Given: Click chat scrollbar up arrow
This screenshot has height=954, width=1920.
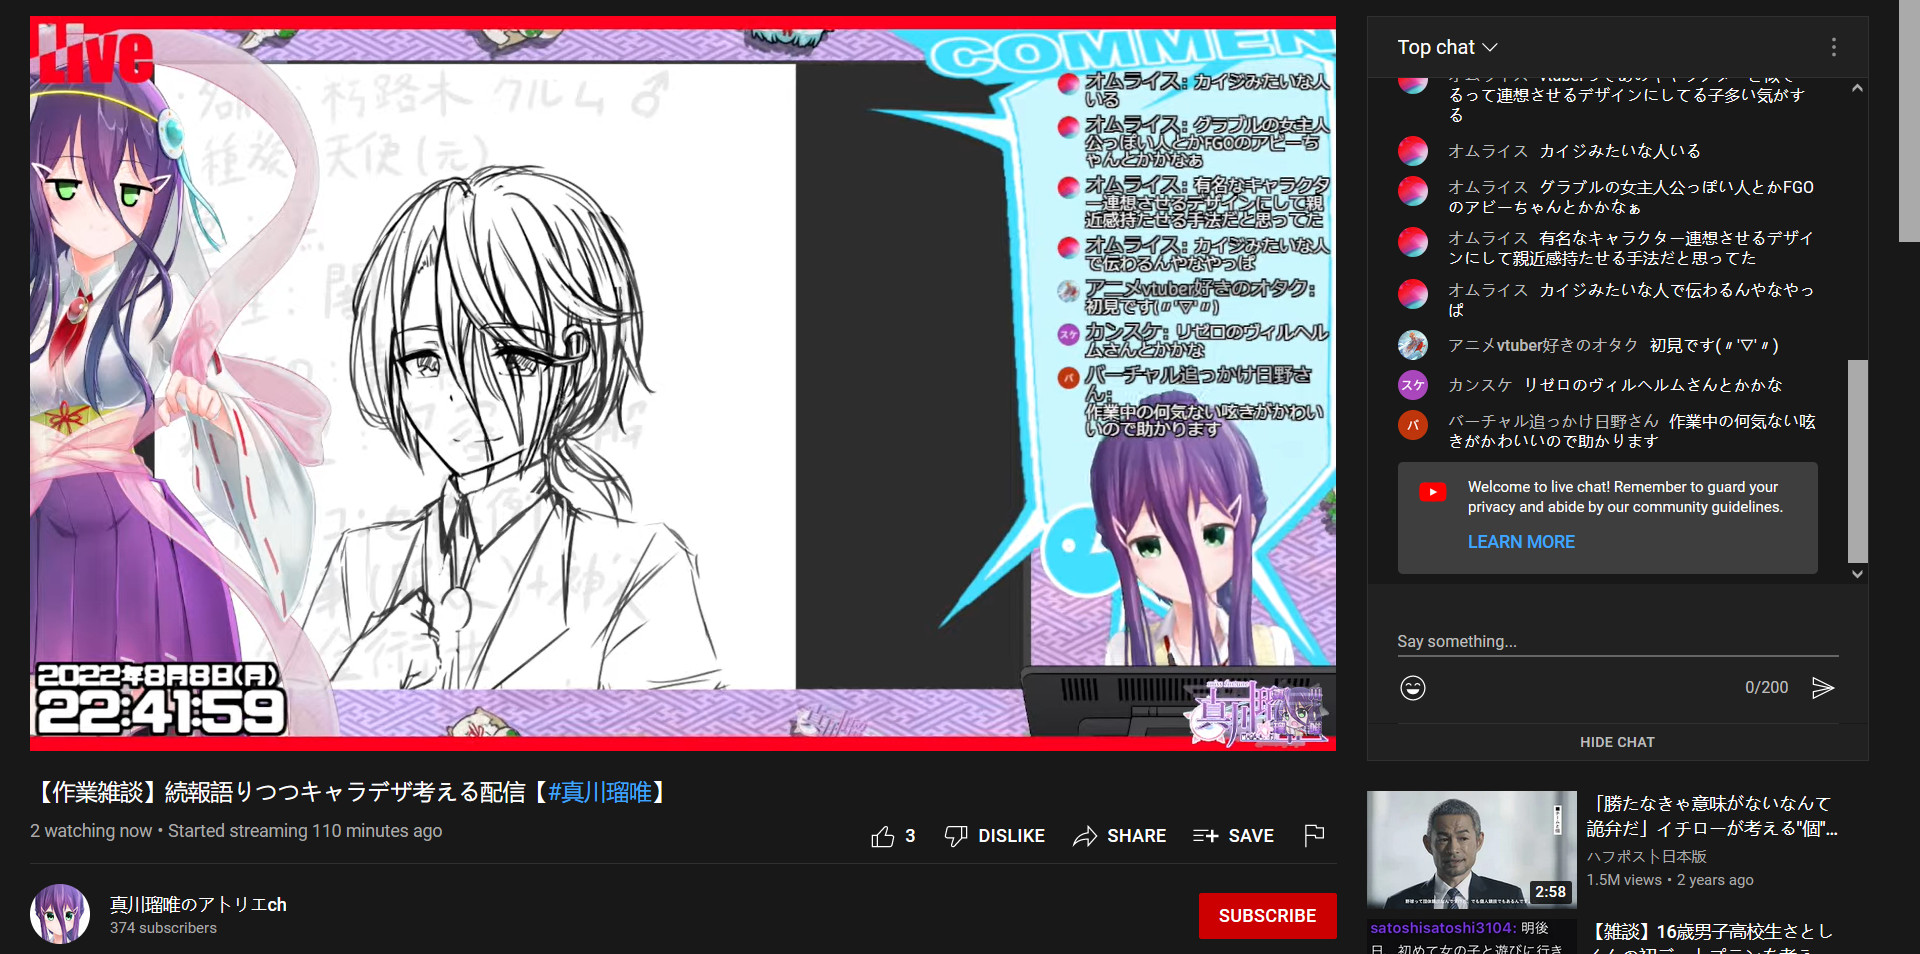Looking at the screenshot, I should tap(1857, 88).
